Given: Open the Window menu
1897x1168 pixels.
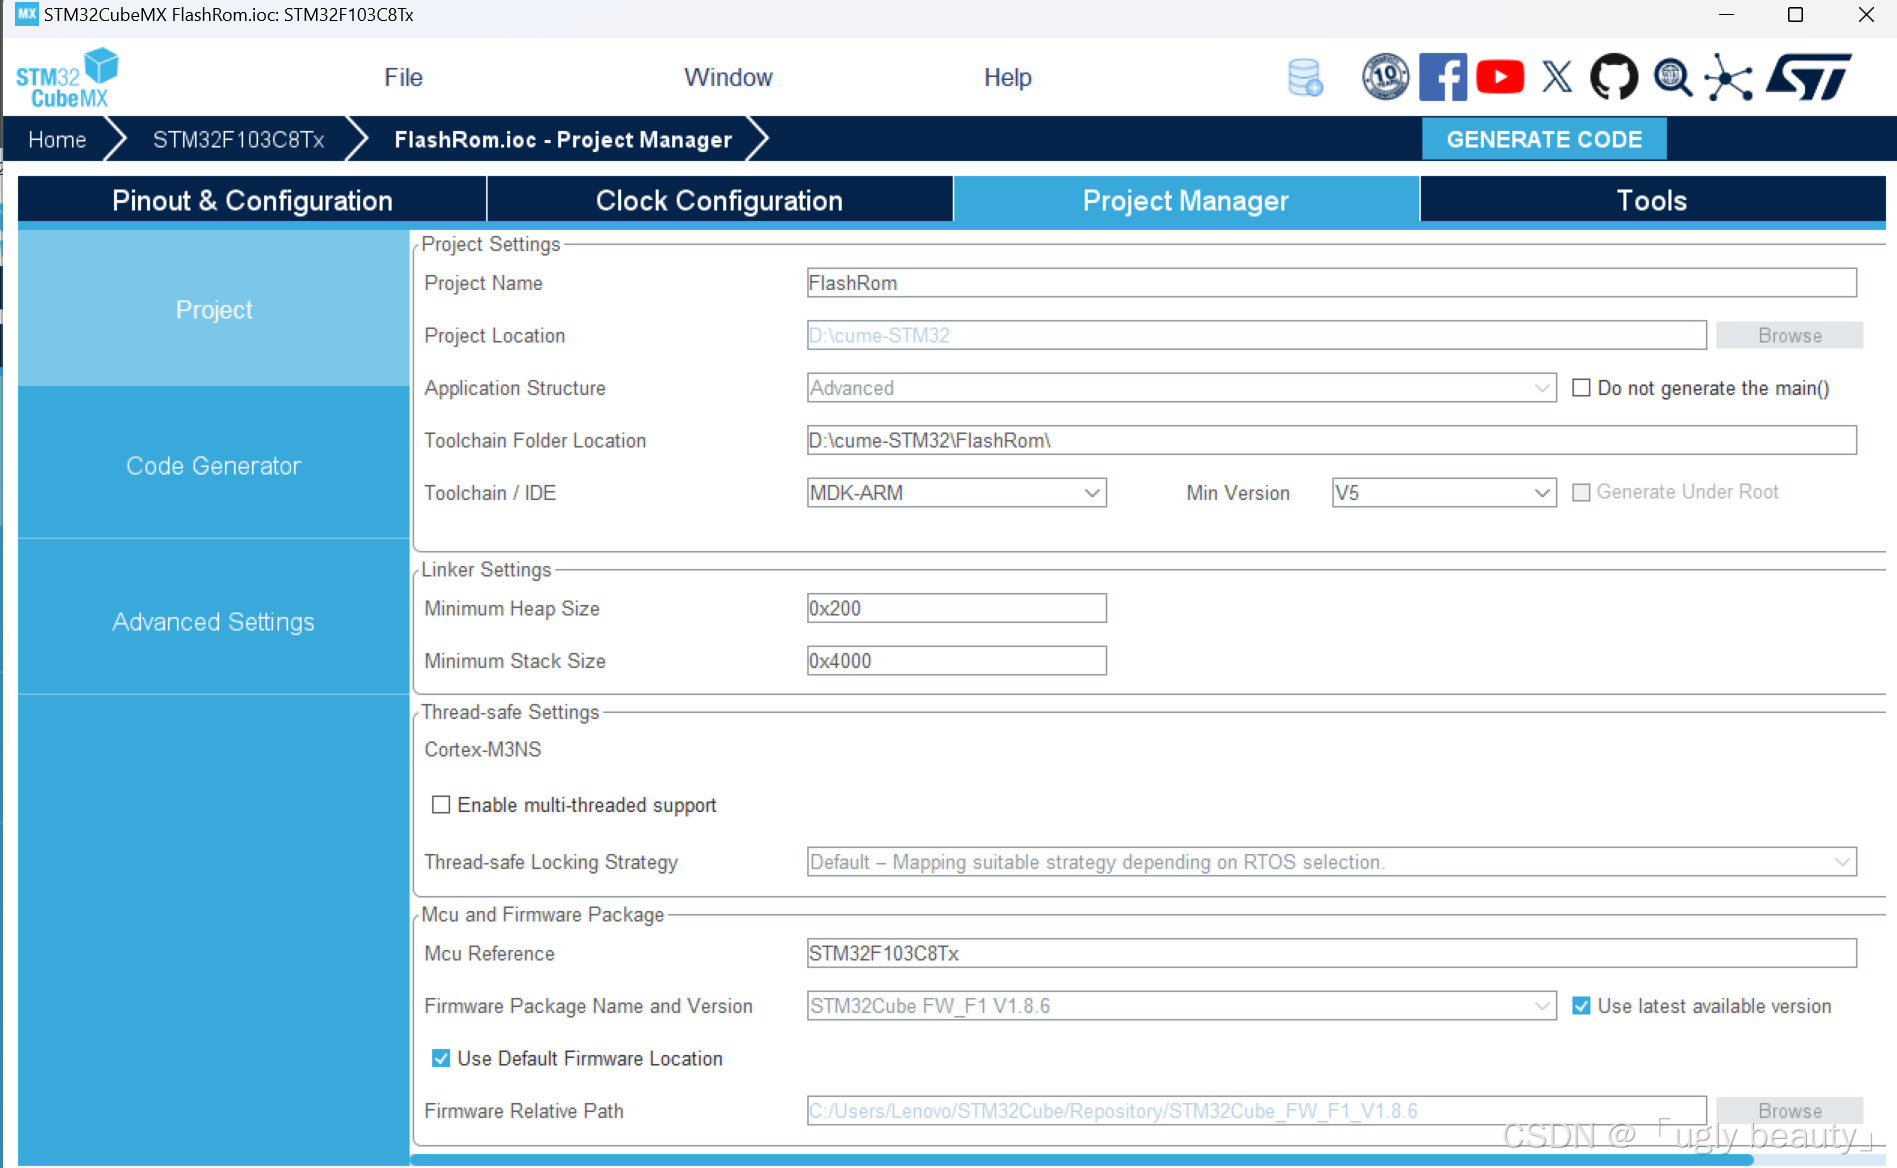Looking at the screenshot, I should click(x=728, y=78).
